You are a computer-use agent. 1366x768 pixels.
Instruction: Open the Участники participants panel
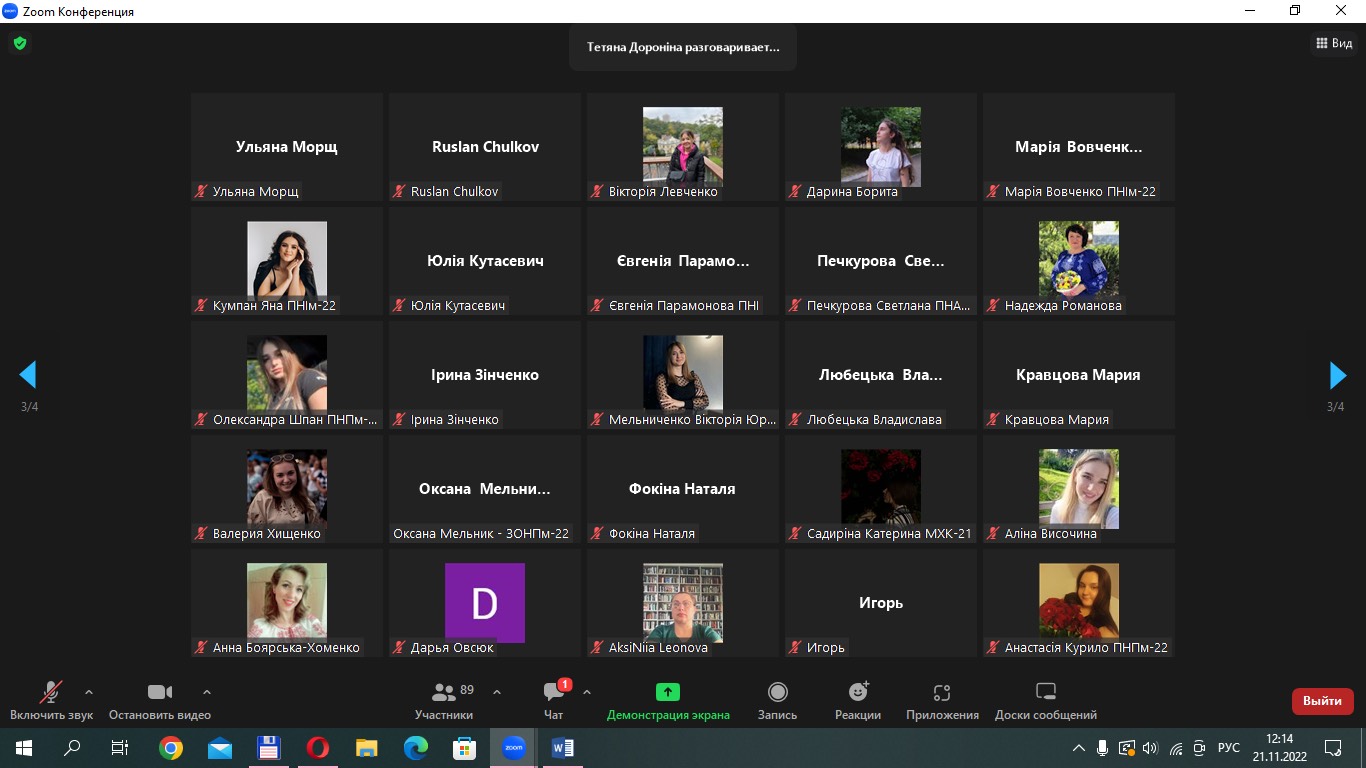click(444, 700)
